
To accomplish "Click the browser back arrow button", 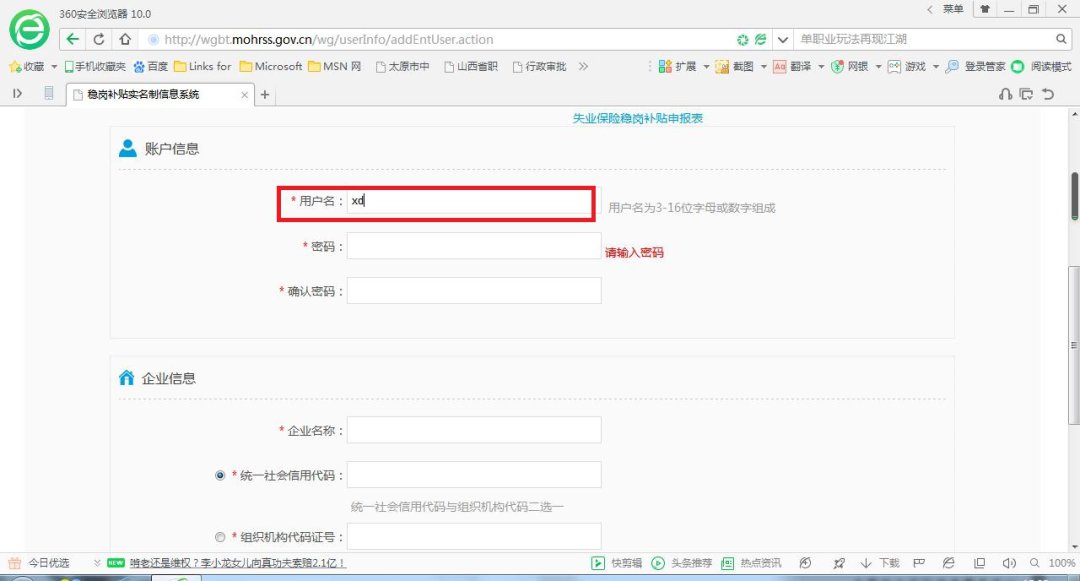I will point(73,40).
